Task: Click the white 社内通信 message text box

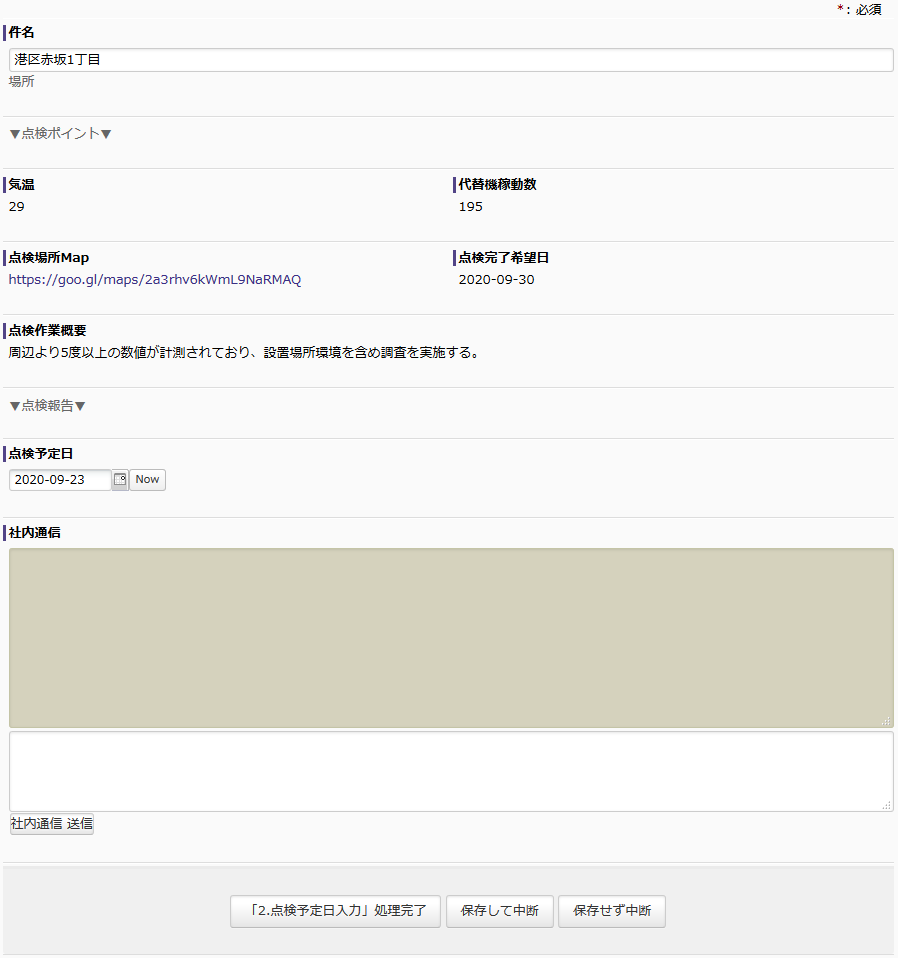Action: [x=450, y=771]
